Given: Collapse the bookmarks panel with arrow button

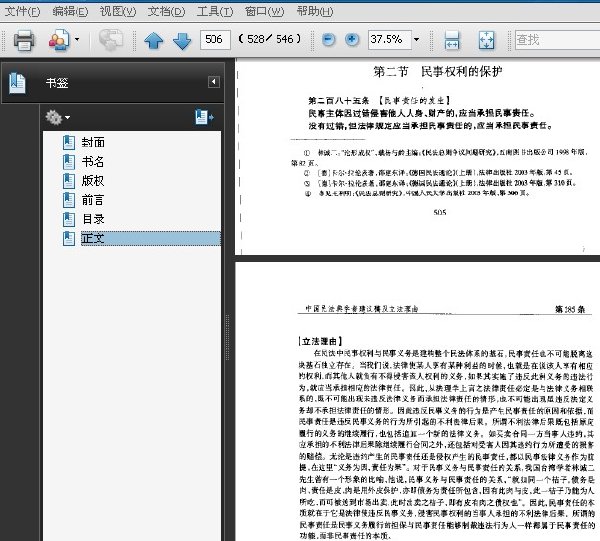Looking at the screenshot, I should [x=214, y=82].
